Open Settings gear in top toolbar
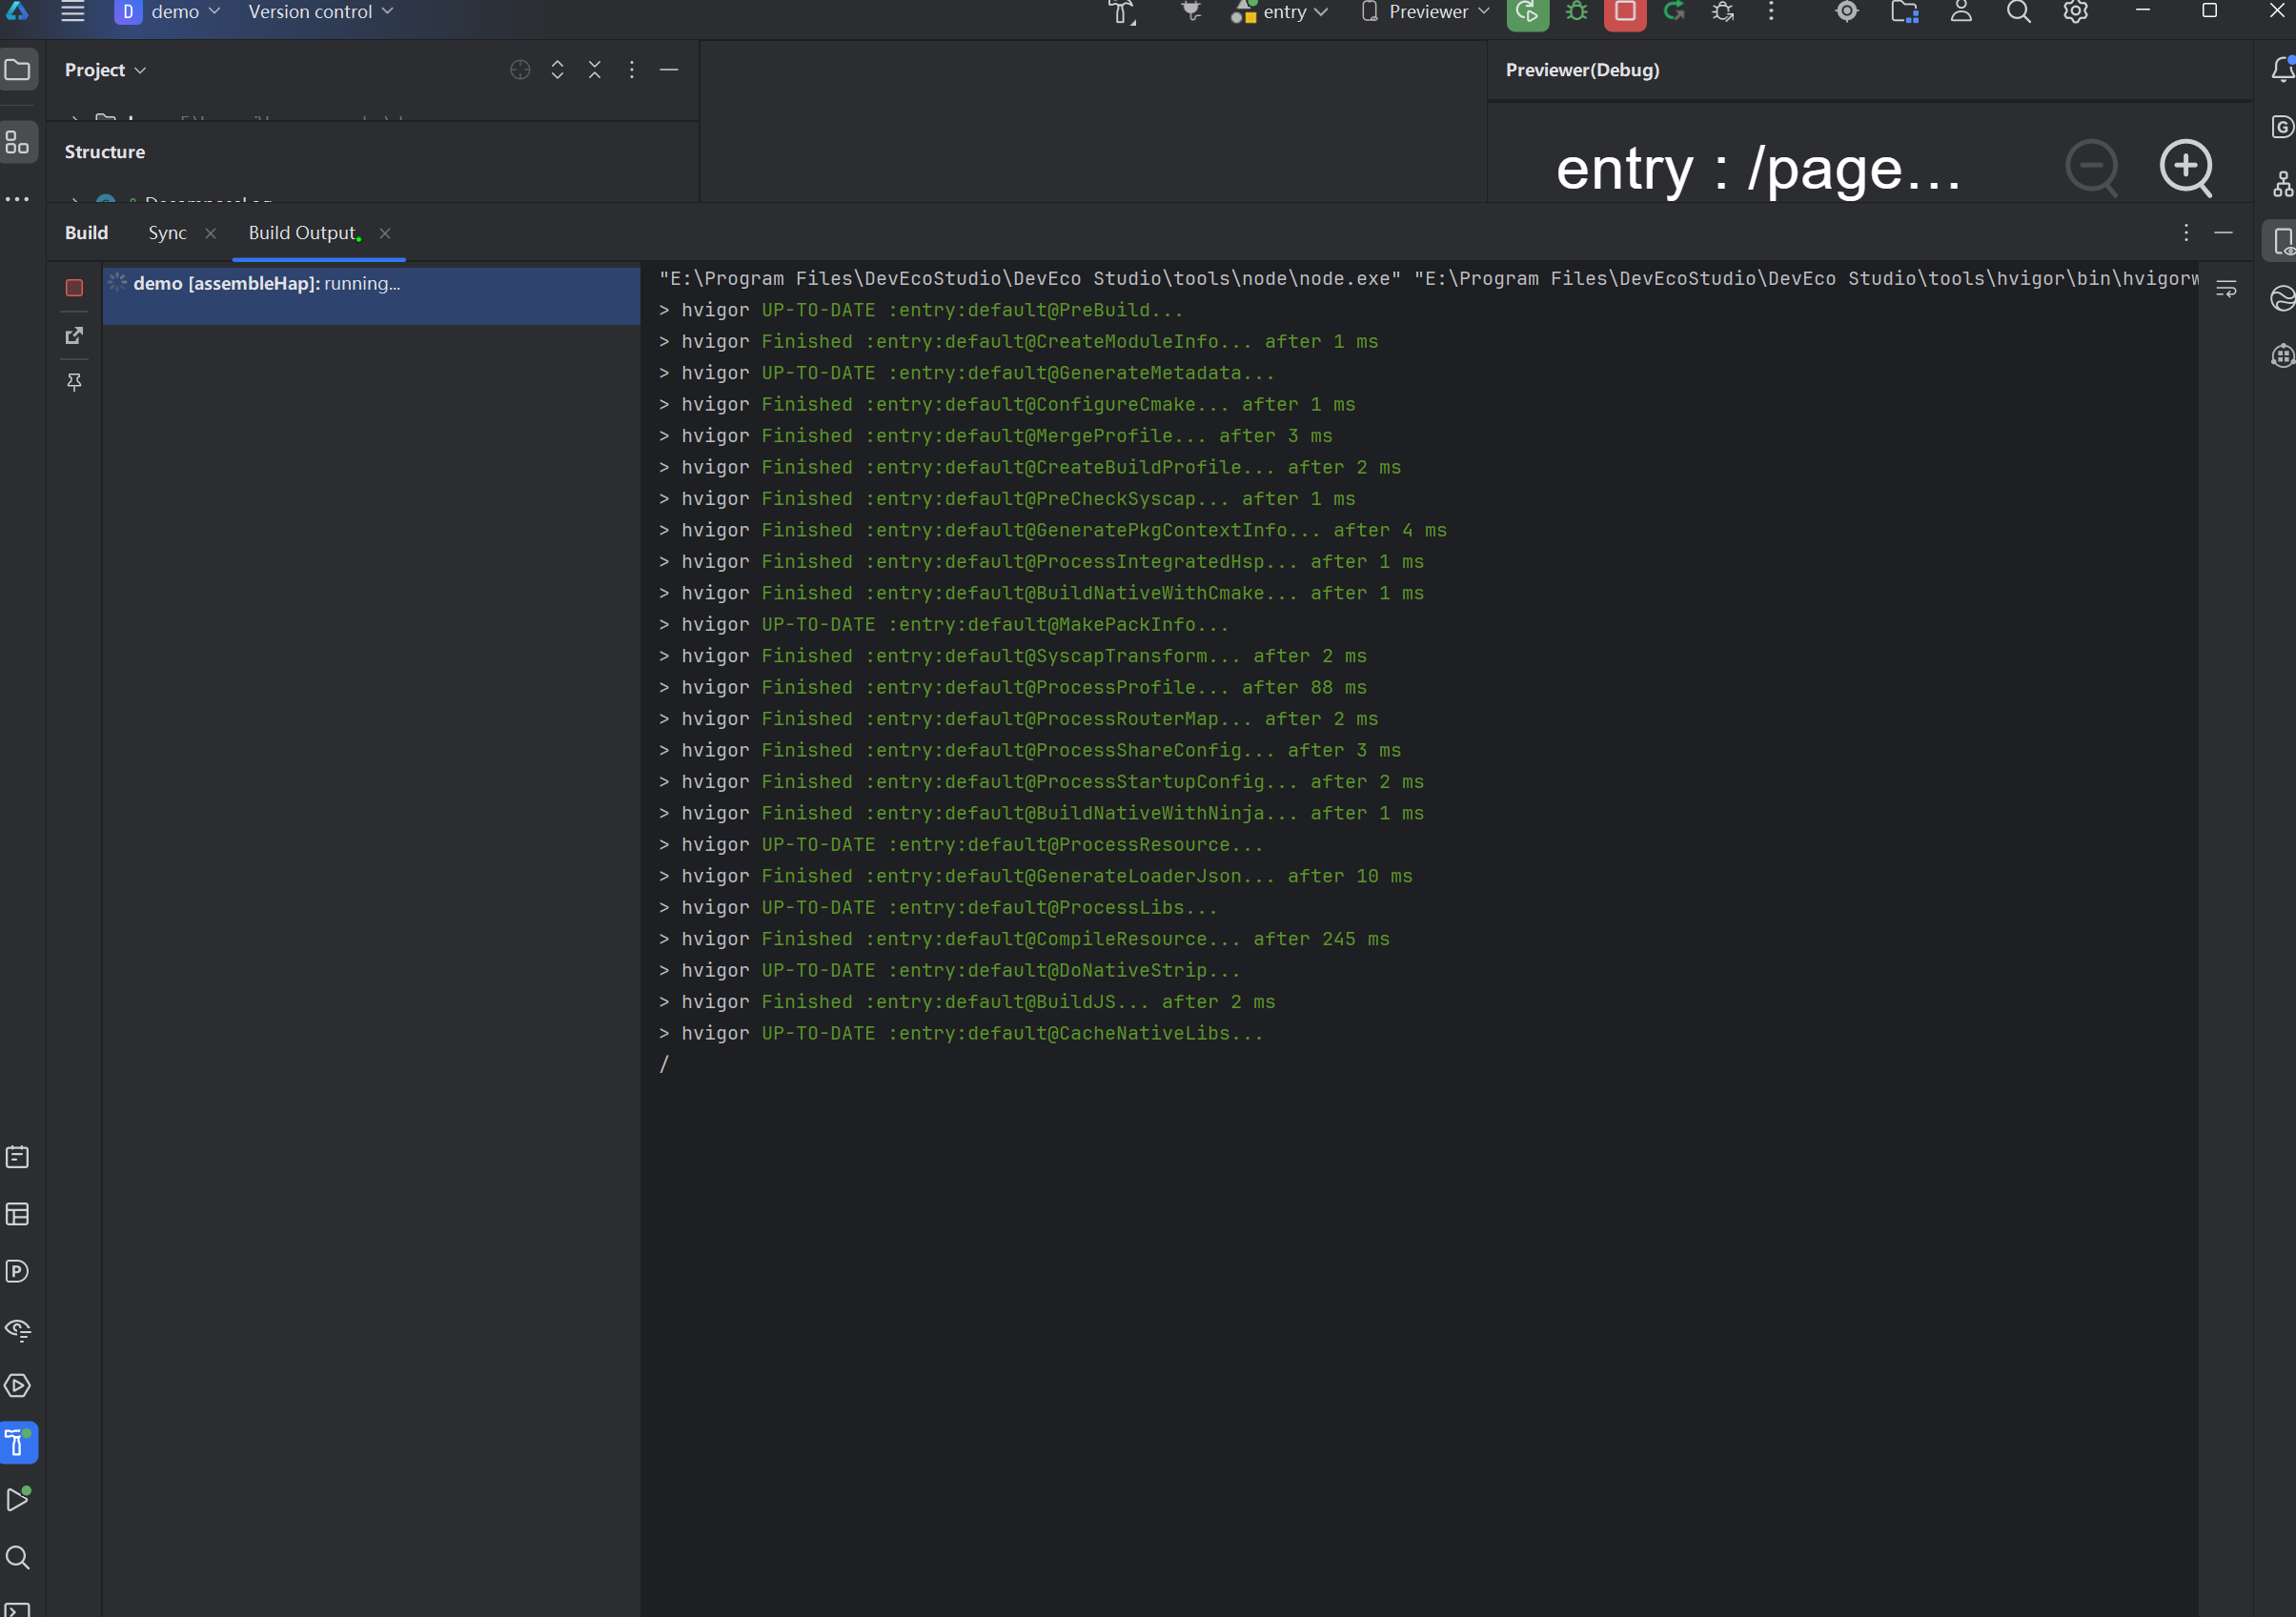The image size is (2296, 1617). pos(2075,12)
